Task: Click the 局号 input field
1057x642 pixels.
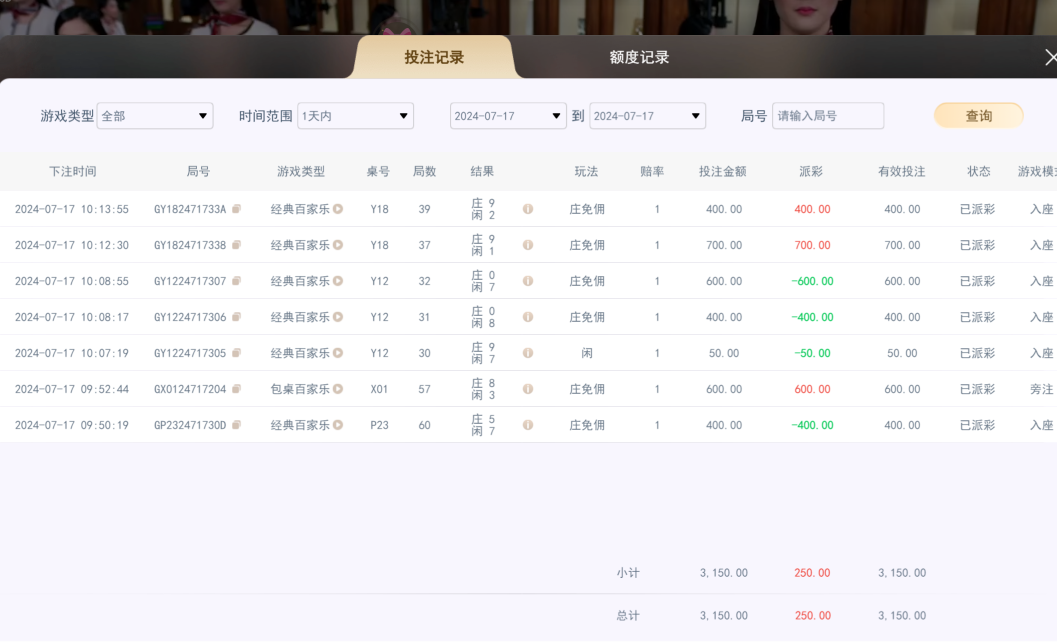Action: coord(827,115)
